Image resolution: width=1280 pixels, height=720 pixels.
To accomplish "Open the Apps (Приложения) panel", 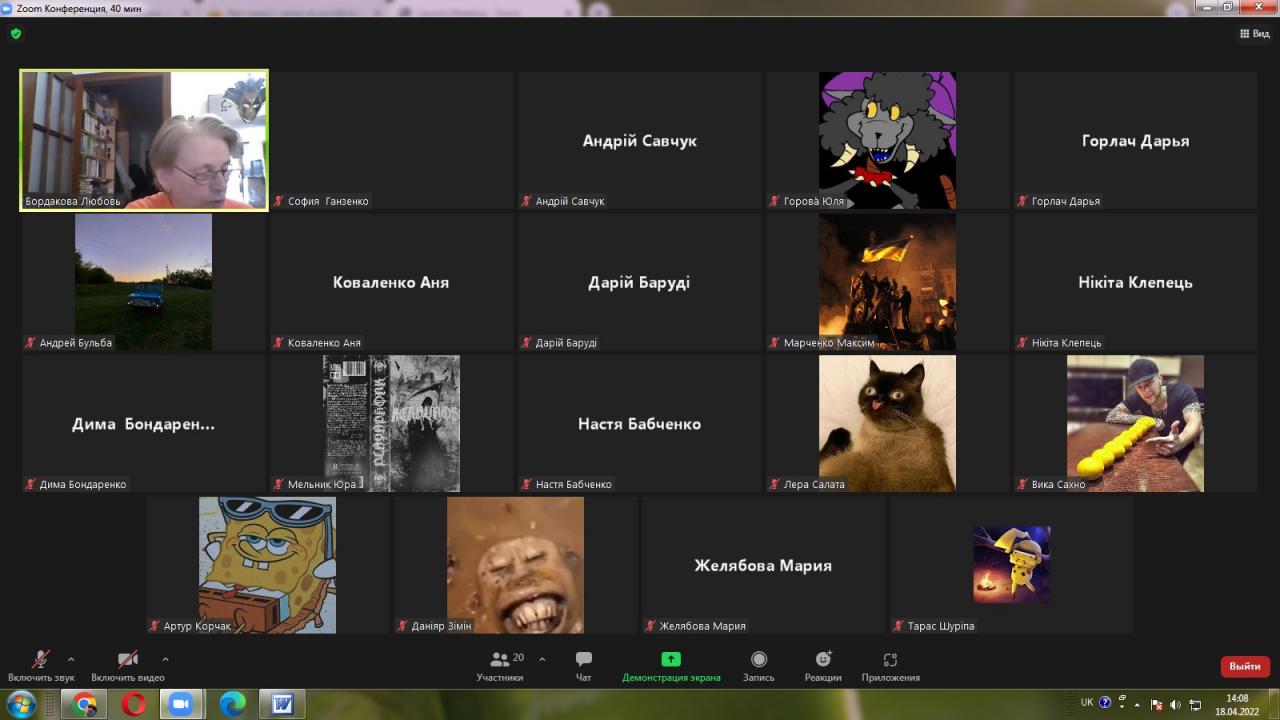I will 890,665.
